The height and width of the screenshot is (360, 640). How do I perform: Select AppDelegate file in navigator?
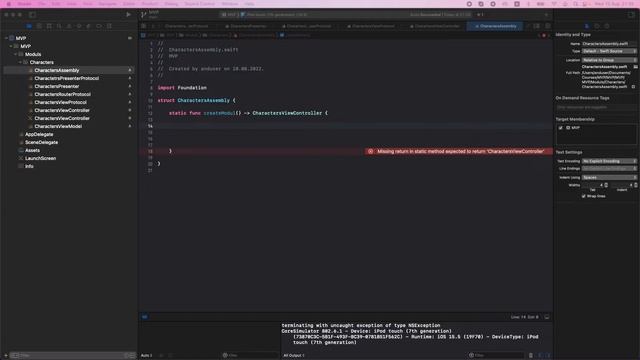point(39,134)
